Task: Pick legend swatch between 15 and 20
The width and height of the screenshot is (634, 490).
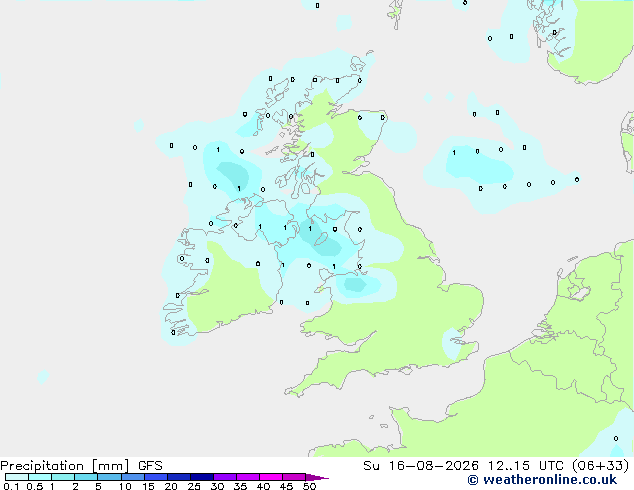Action: pyautogui.click(x=156, y=477)
